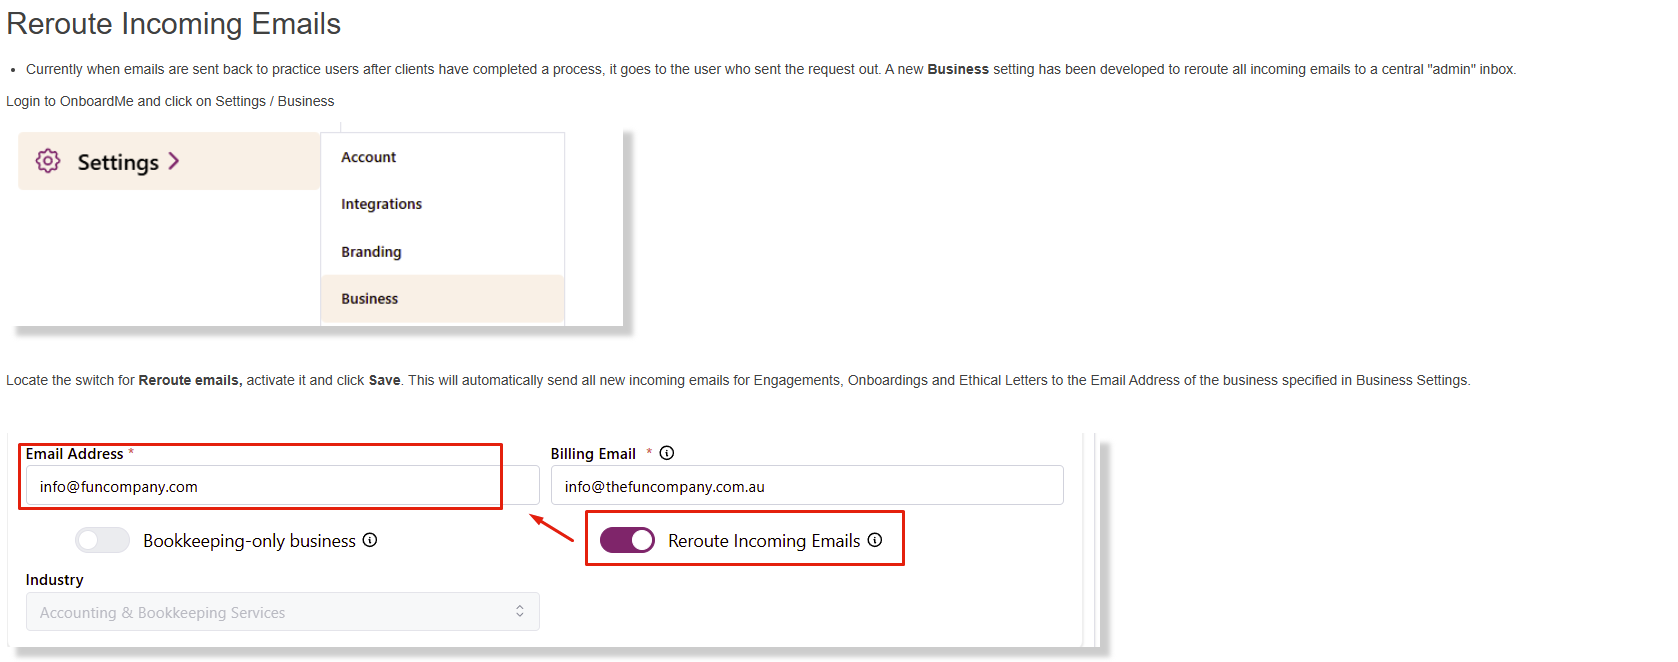This screenshot has width=1678, height=662.
Task: Click the up-down arrows in Industry selector
Action: coord(520,611)
